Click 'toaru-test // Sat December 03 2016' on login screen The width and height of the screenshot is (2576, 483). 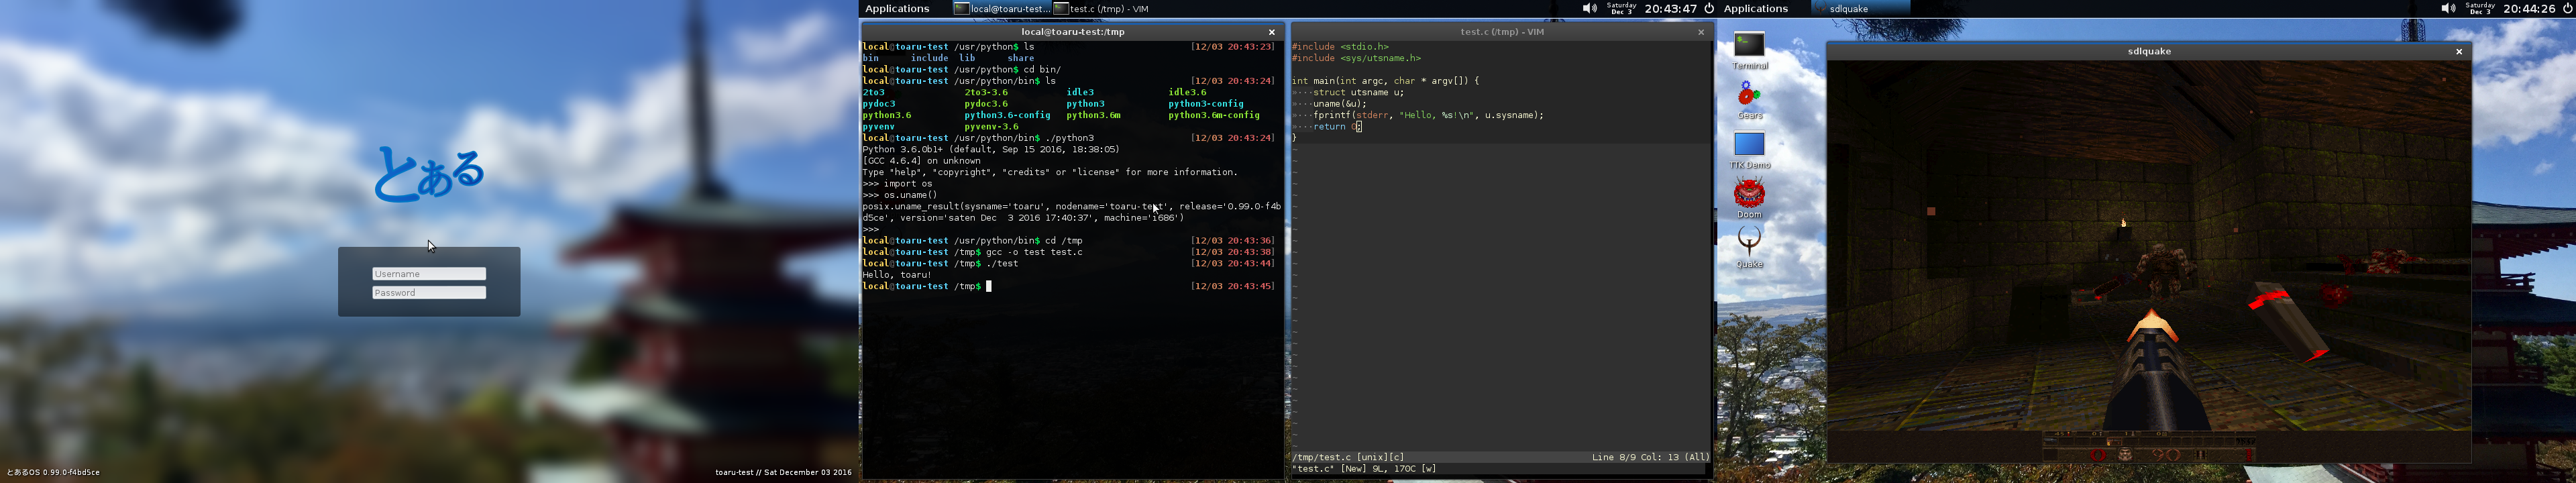[x=783, y=472]
